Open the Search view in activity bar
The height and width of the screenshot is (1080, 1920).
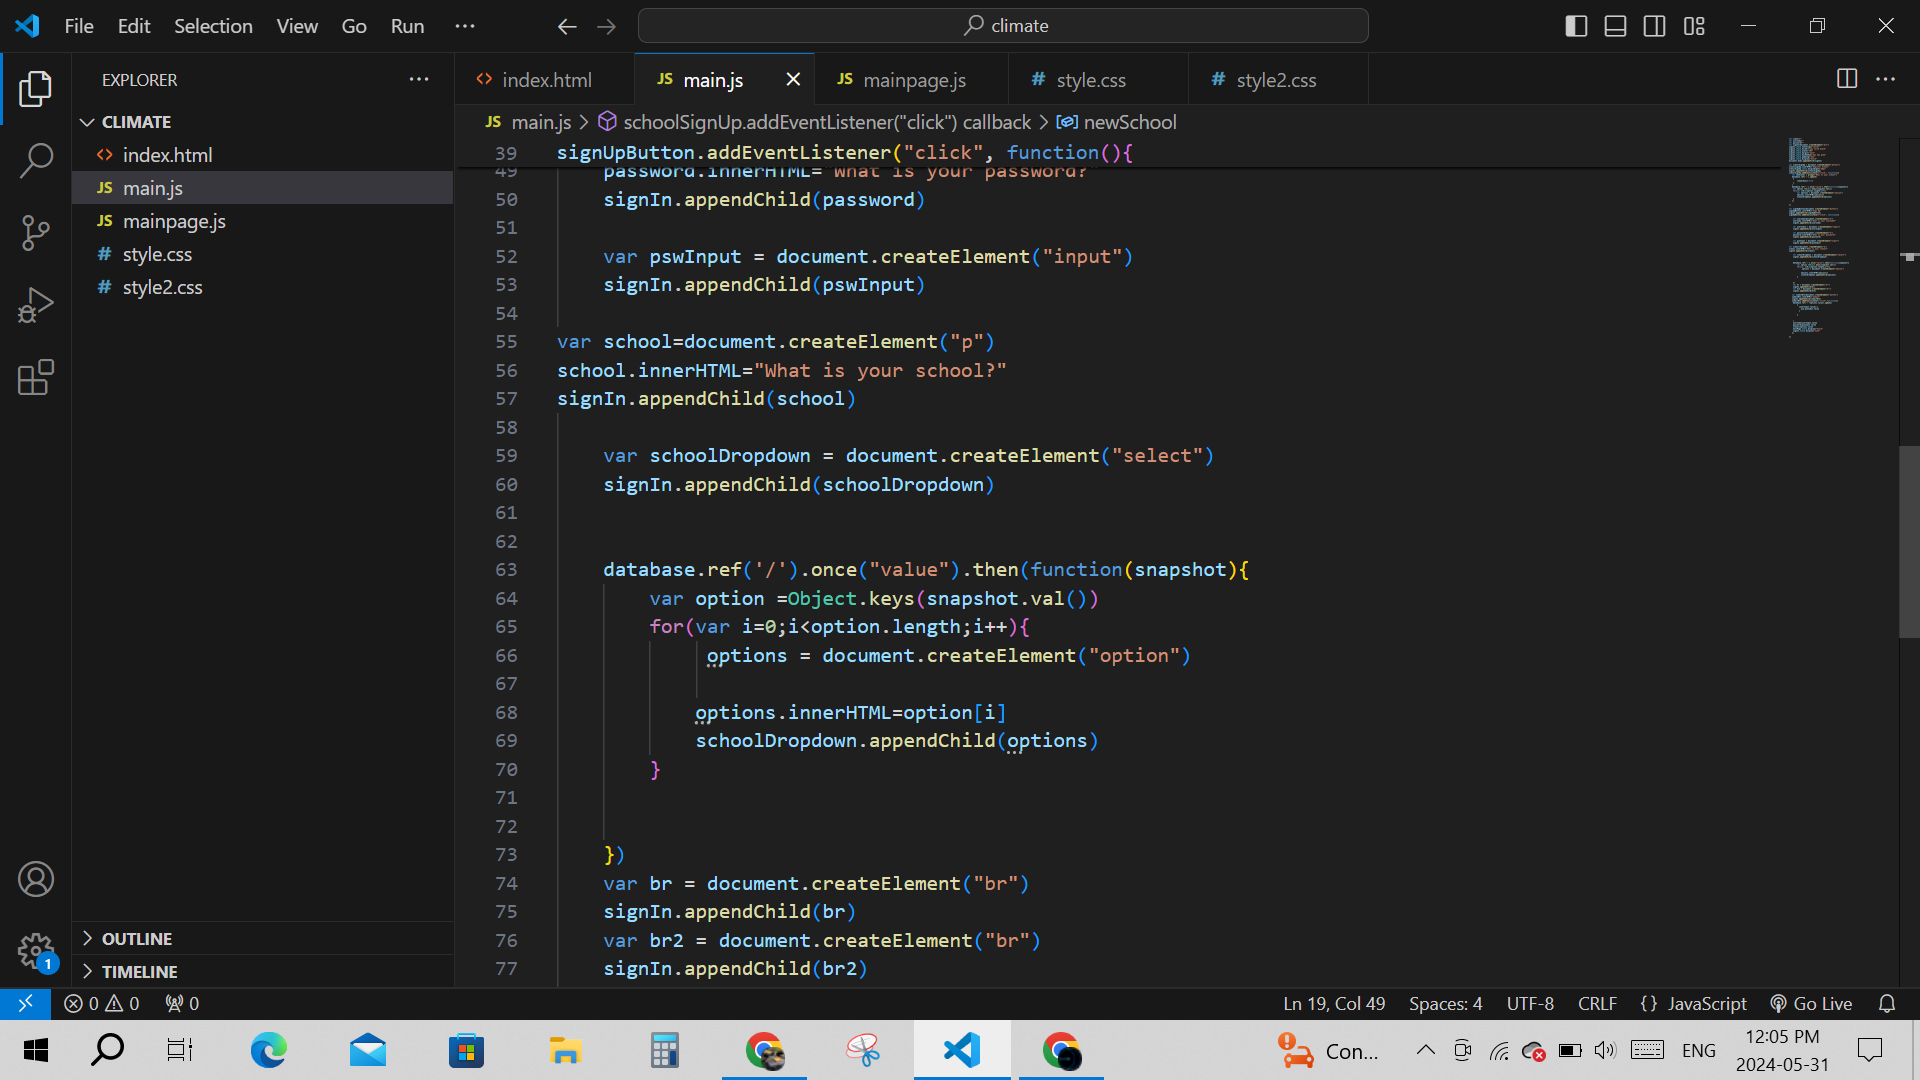pyautogui.click(x=36, y=160)
